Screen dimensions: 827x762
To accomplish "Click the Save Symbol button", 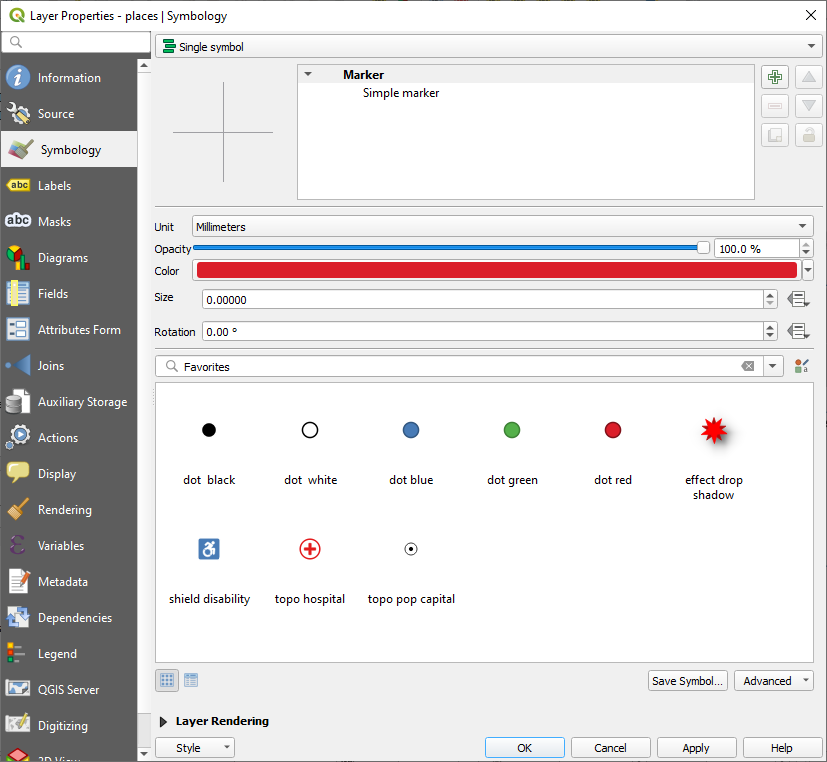I will click(x=687, y=681).
